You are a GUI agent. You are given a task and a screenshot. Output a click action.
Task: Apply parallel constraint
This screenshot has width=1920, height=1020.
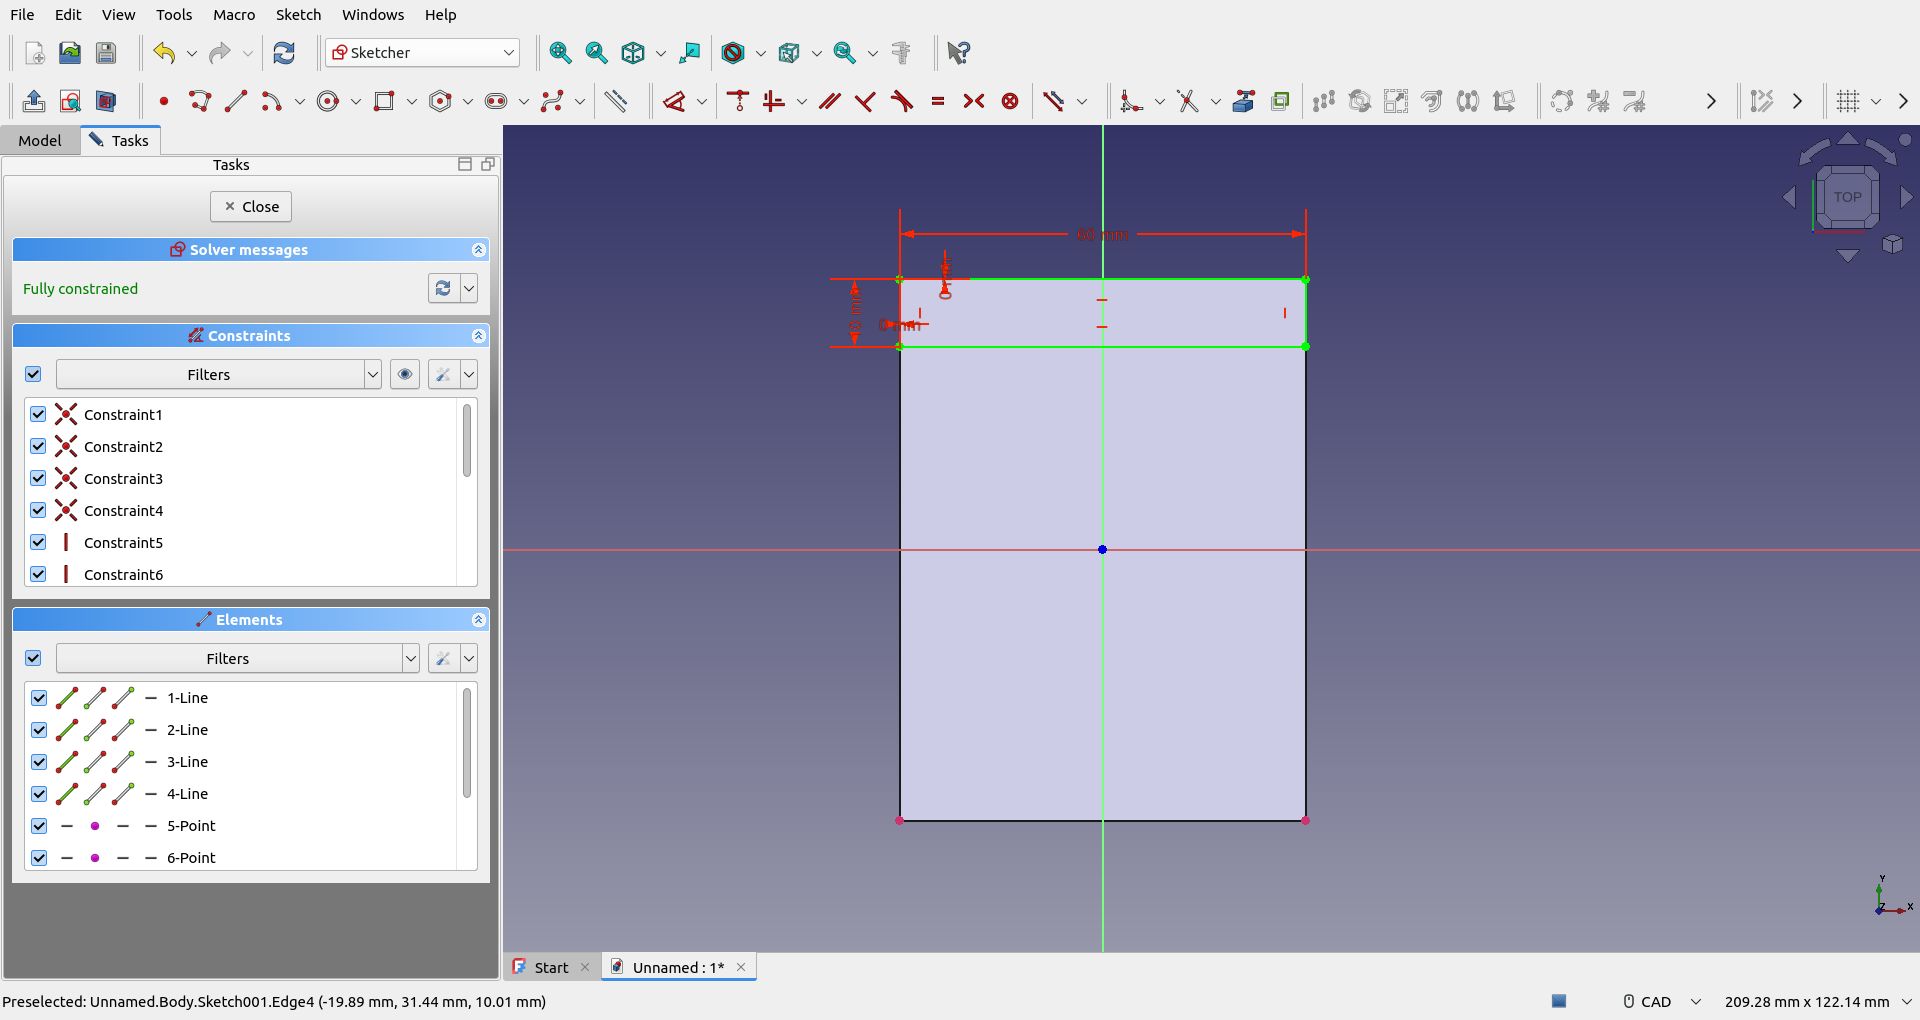click(x=830, y=101)
